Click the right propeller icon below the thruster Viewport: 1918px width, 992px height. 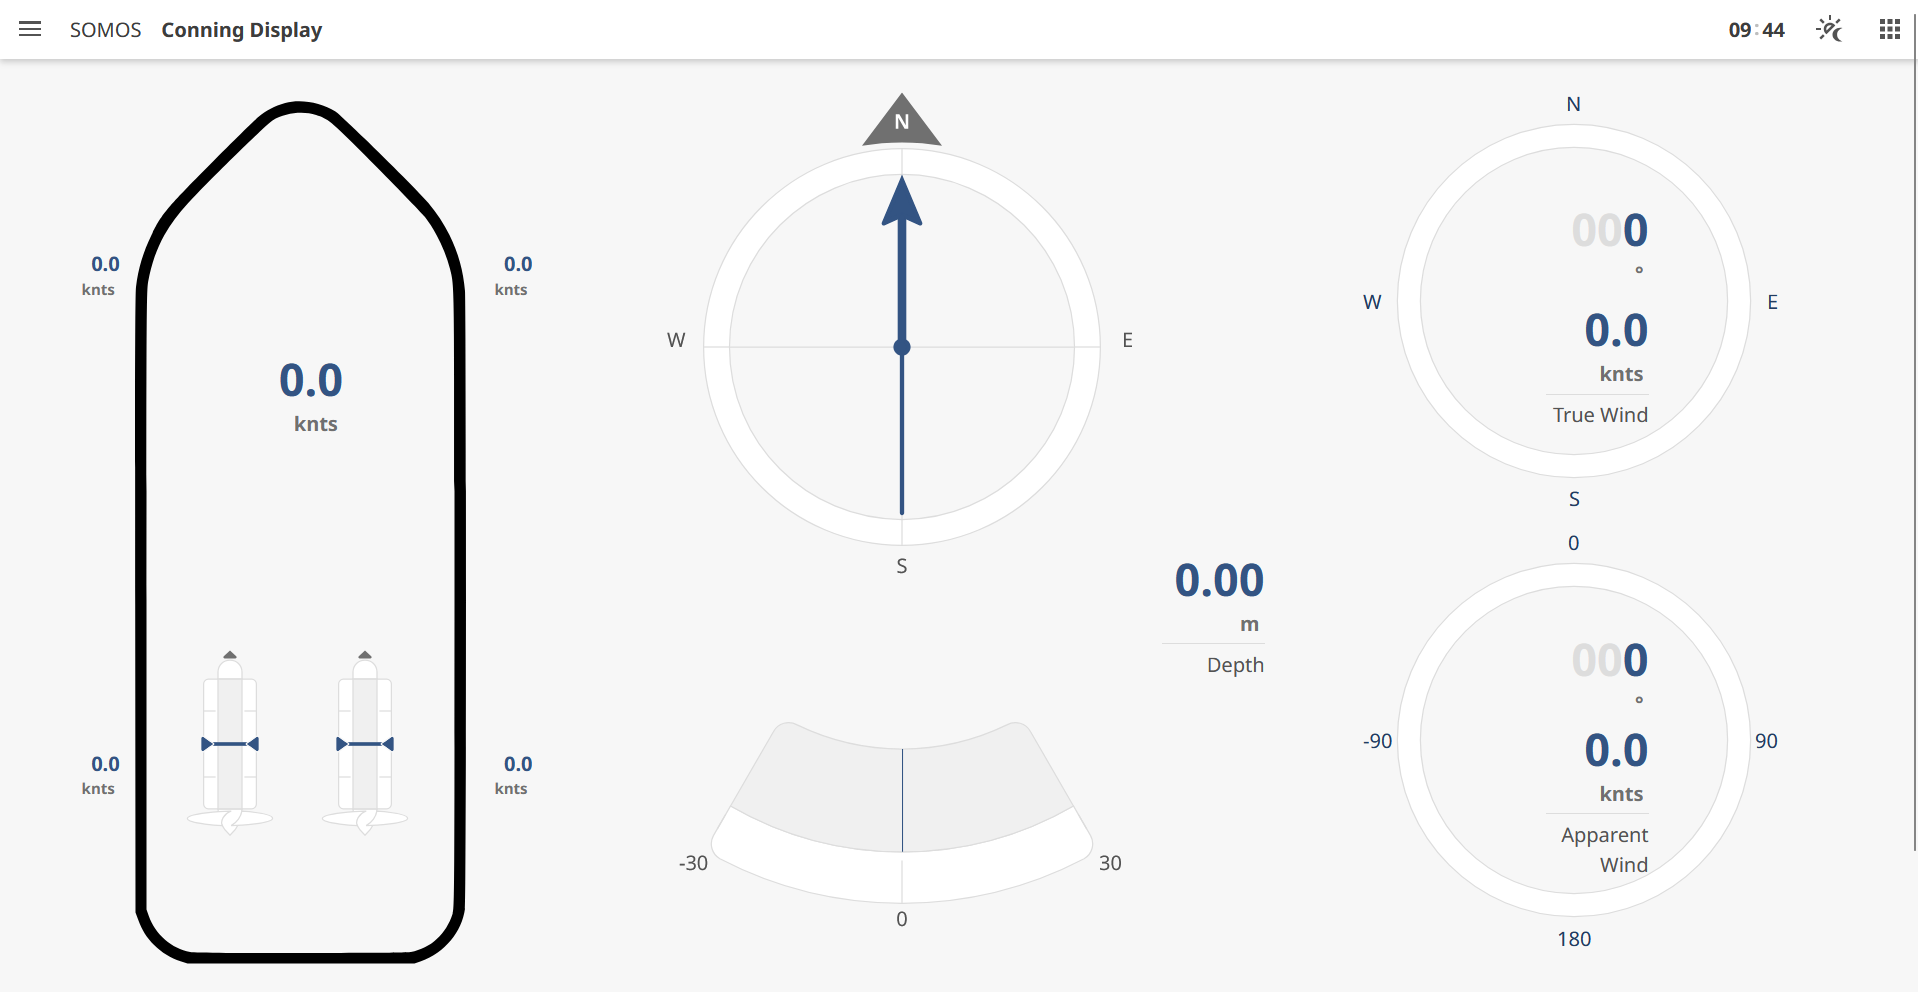[x=365, y=821]
